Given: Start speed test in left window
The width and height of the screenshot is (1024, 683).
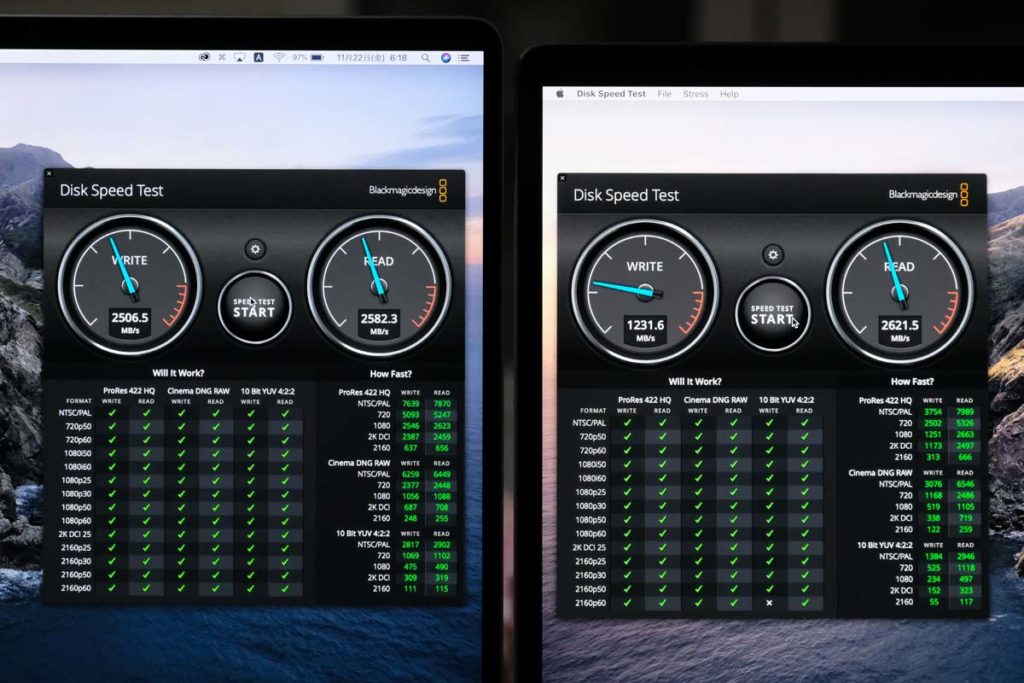Looking at the screenshot, I should pos(255,308).
